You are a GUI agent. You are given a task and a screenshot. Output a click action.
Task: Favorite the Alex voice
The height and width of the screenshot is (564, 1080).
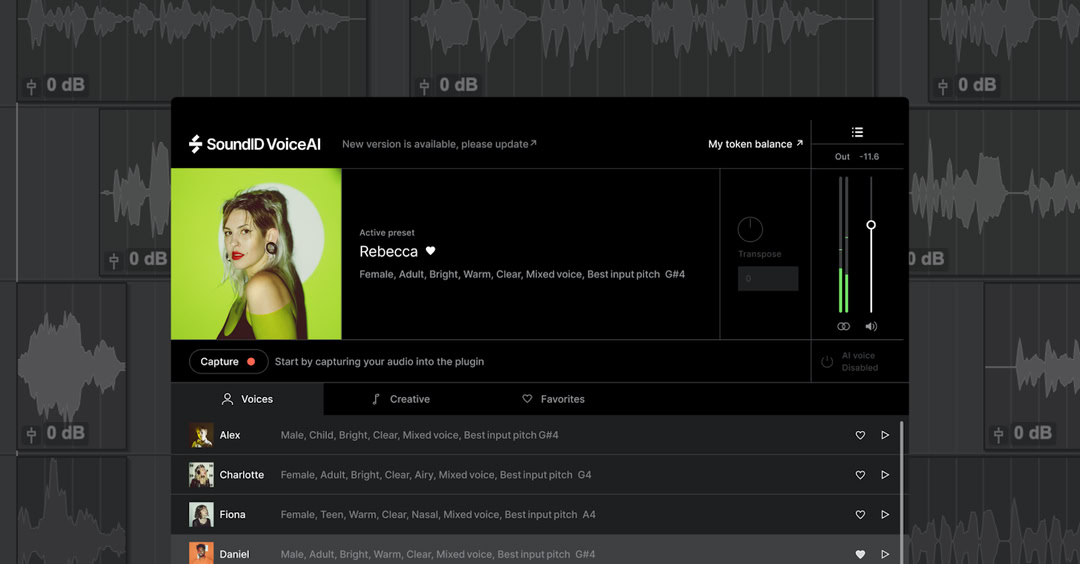860,435
